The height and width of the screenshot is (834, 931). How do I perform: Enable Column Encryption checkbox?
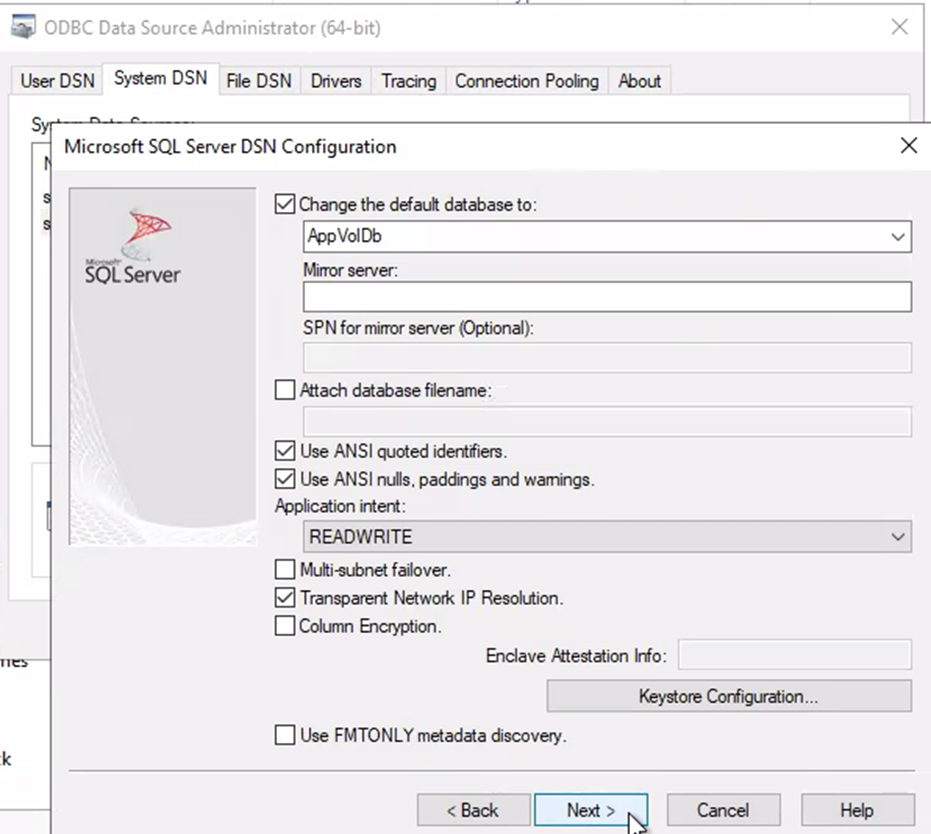(x=286, y=626)
